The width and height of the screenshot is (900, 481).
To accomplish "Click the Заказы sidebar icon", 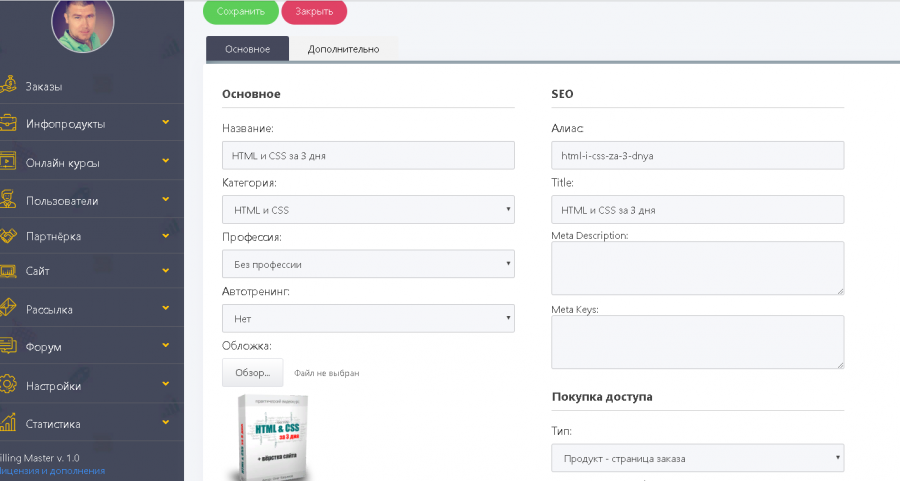I will (x=7, y=86).
